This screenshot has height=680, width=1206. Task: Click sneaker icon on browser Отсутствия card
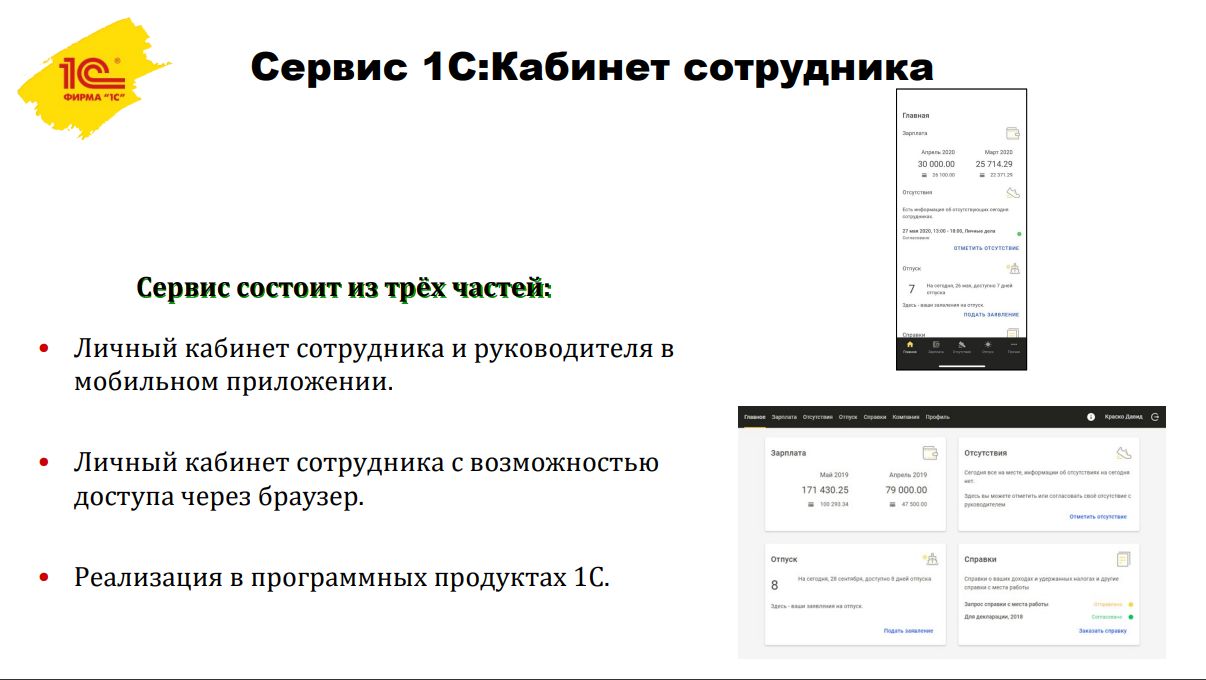pyautogui.click(x=1123, y=453)
